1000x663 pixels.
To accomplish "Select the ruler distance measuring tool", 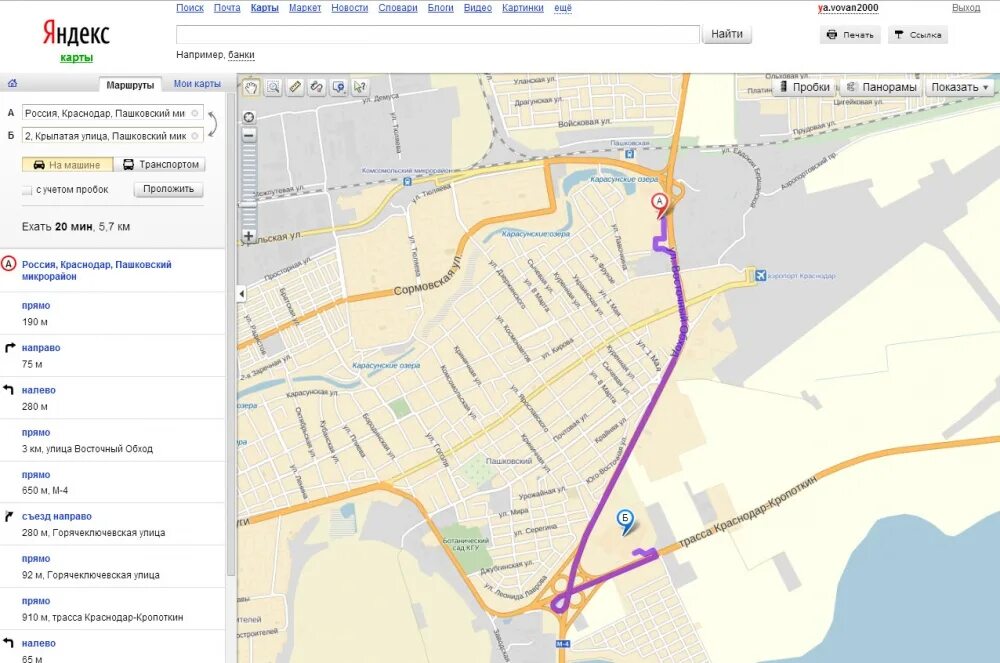I will (295, 87).
